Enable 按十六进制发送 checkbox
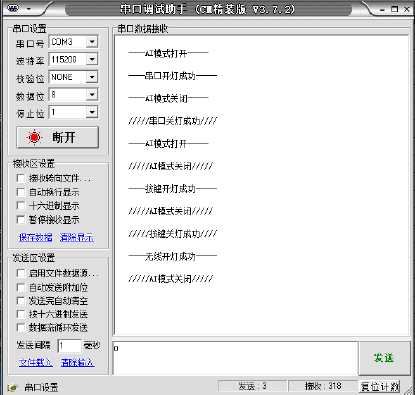This screenshot has height=395, width=415. click(x=21, y=314)
